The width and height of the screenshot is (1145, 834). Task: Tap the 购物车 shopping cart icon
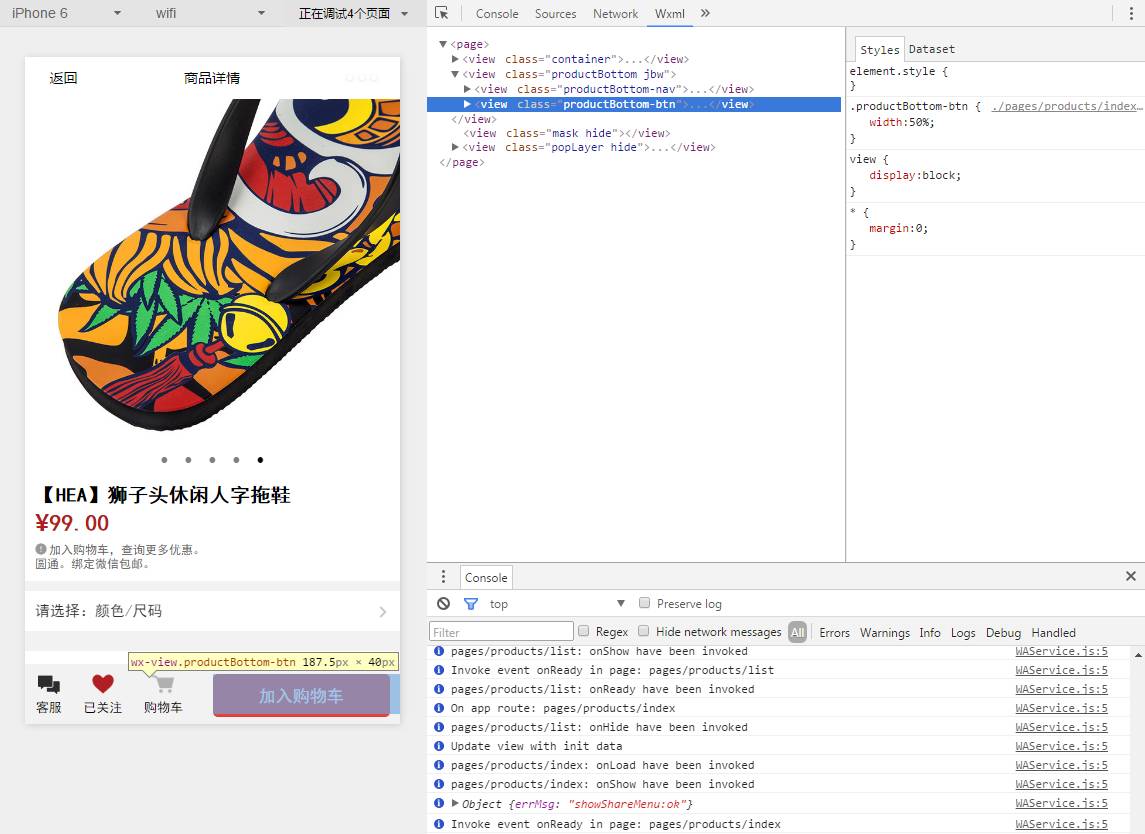[x=164, y=685]
